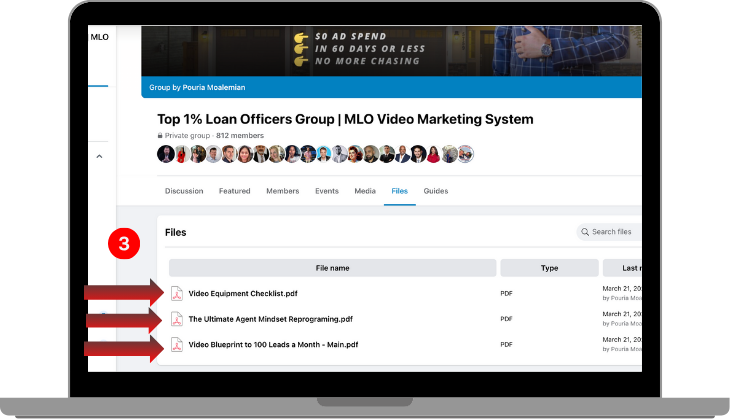Image resolution: width=730 pixels, height=419 pixels.
Task: Click PDF icon for Video Equipment Checklist
Action: (x=177, y=294)
